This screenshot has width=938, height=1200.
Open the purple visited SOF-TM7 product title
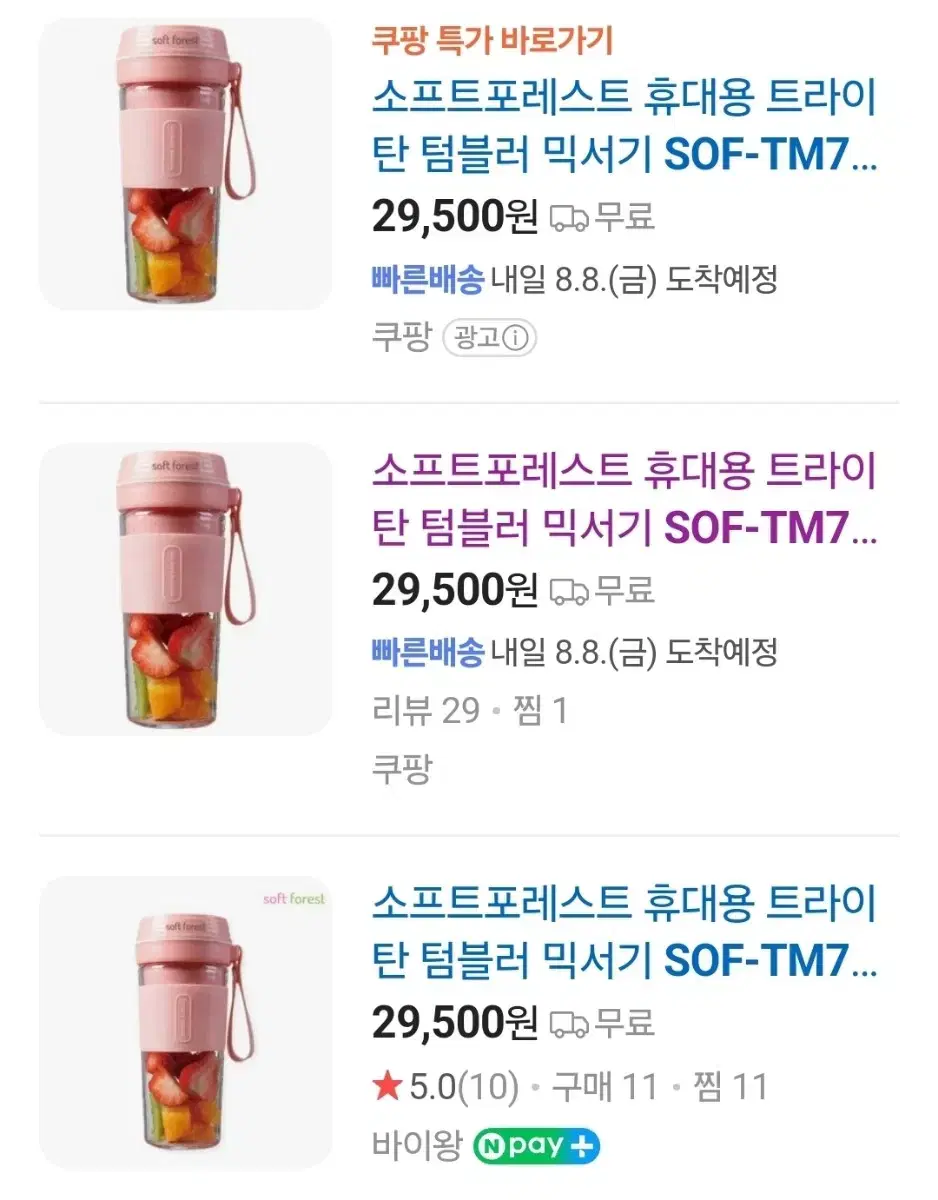(x=624, y=498)
